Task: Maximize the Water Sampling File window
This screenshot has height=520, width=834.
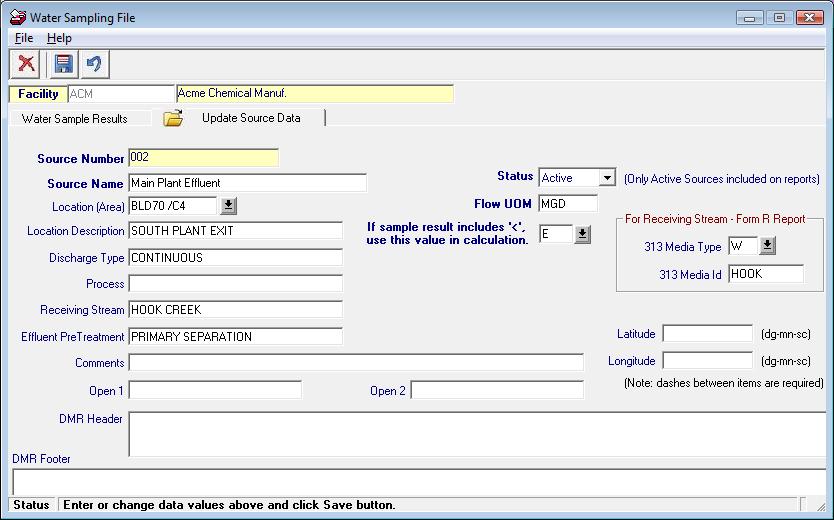Action: [x=779, y=18]
